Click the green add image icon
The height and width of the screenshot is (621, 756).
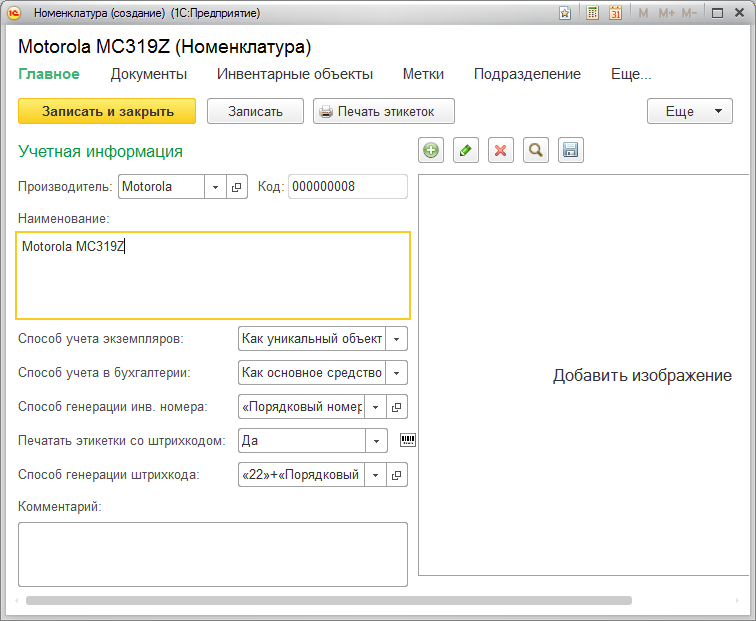pos(431,150)
